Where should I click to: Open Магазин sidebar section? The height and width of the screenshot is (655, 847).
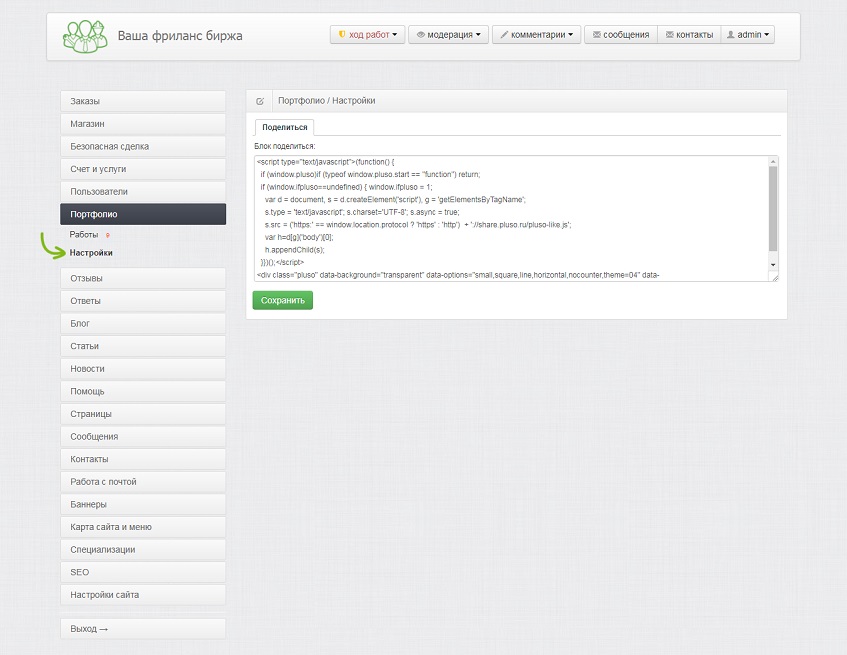(x=143, y=124)
